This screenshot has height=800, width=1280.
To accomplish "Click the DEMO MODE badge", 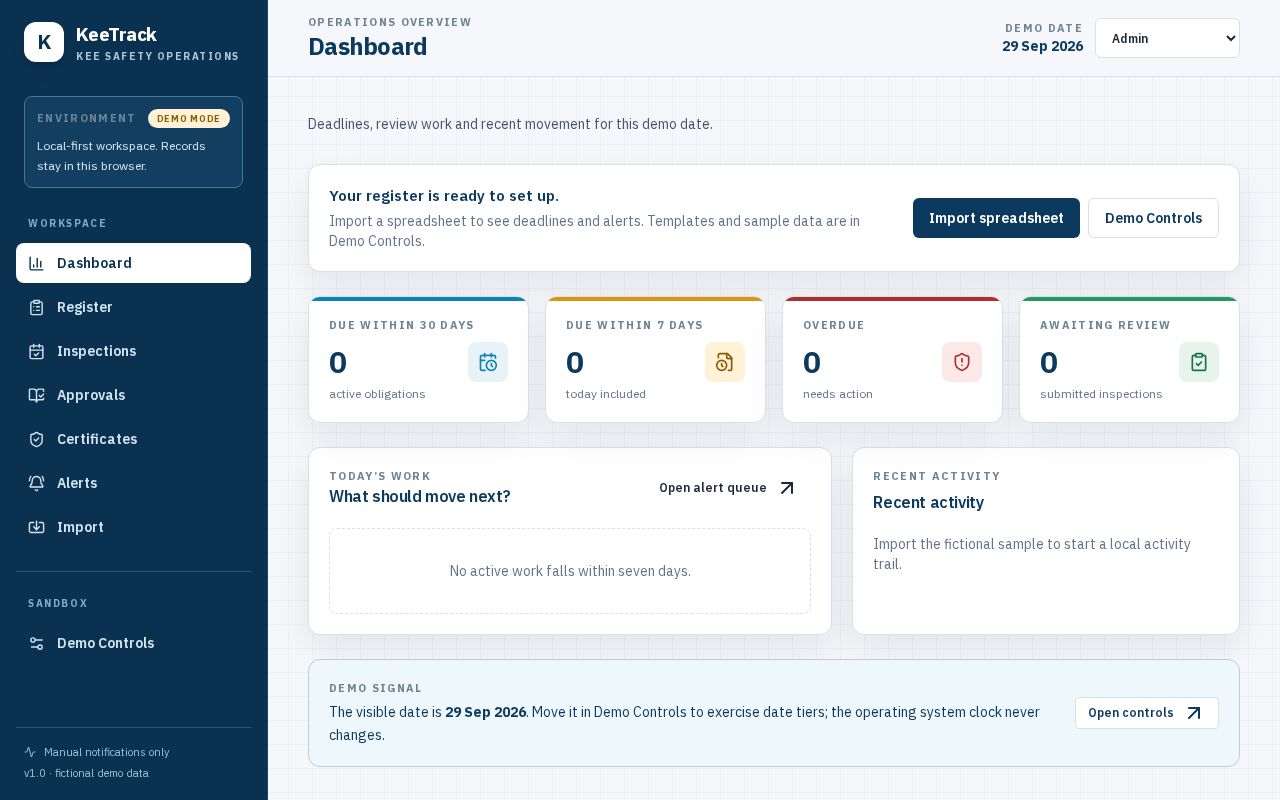I will click(x=189, y=118).
